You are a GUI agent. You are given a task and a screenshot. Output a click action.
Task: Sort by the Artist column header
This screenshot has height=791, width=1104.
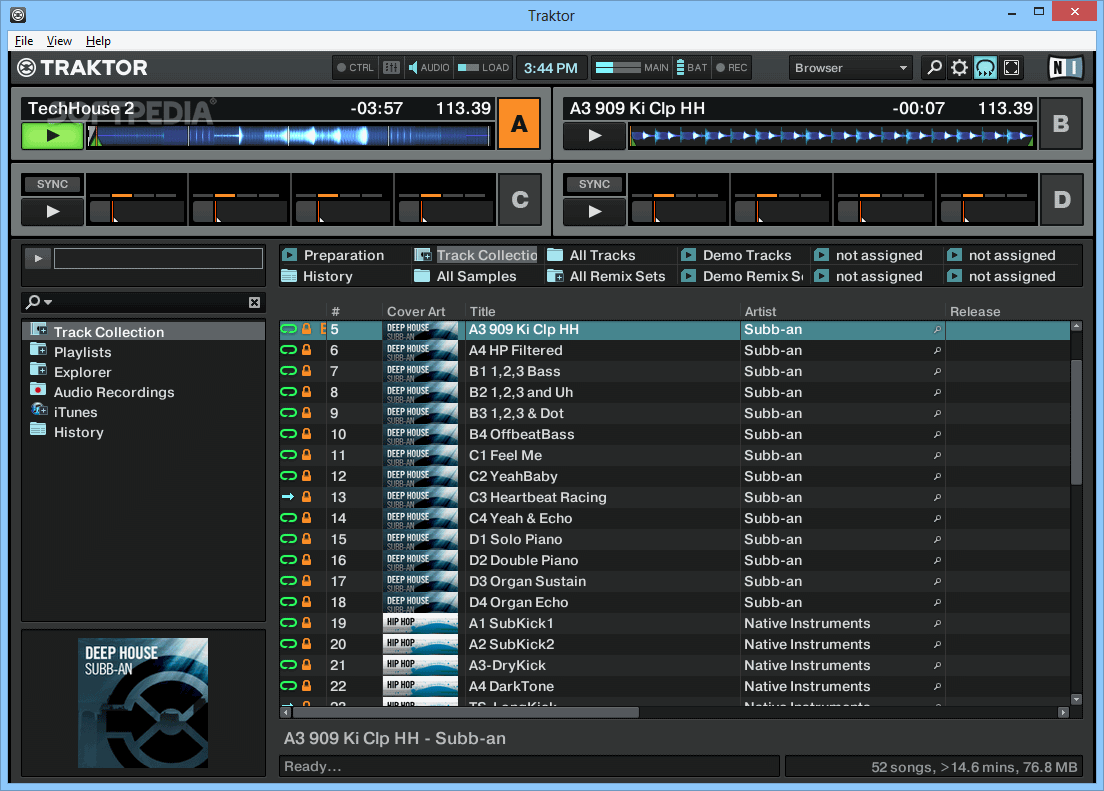[842, 311]
